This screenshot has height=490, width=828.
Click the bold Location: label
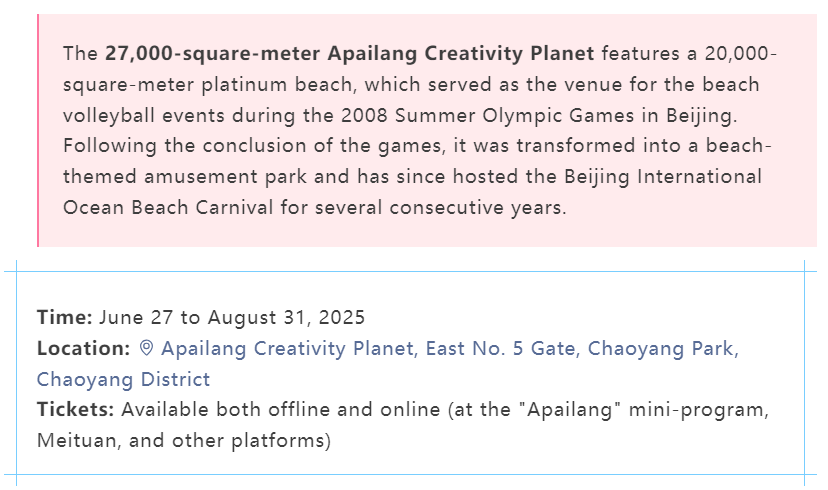click(83, 348)
